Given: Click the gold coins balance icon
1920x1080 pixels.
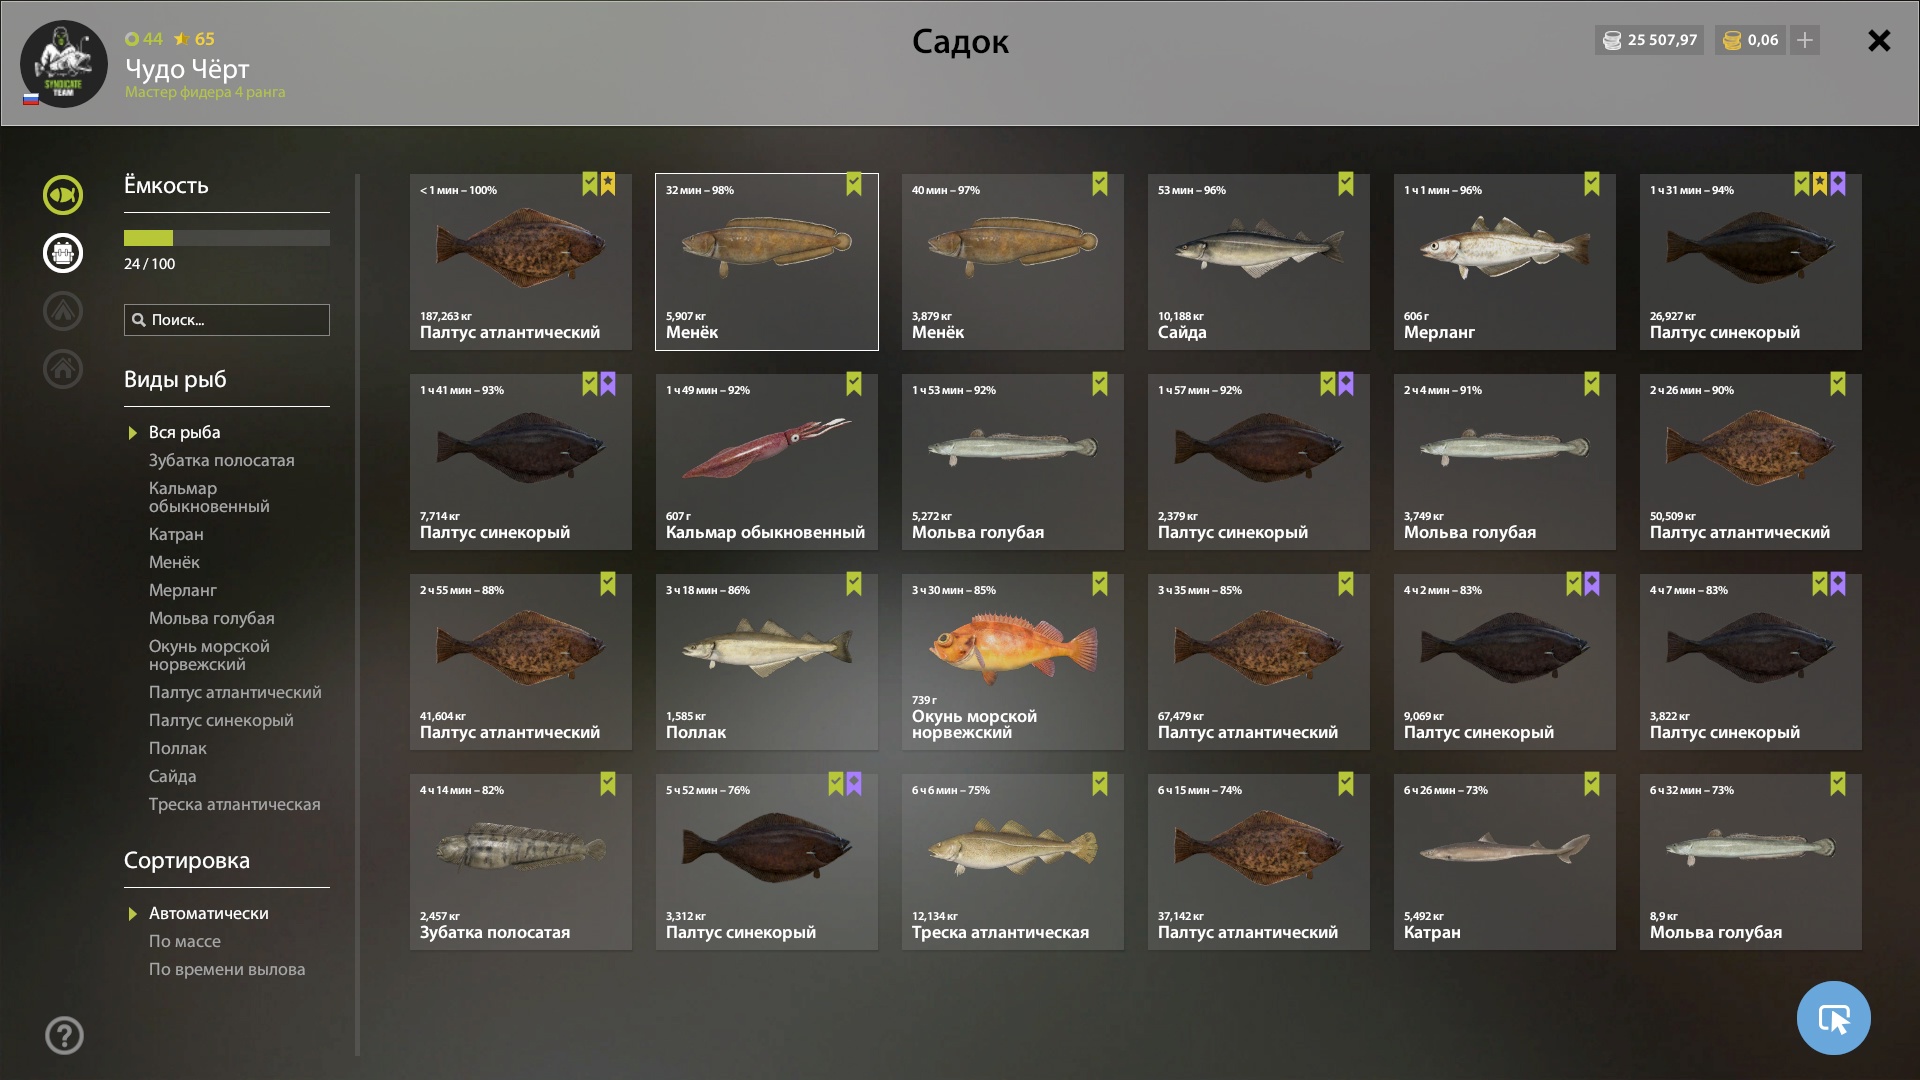Looking at the screenshot, I should [1733, 40].
